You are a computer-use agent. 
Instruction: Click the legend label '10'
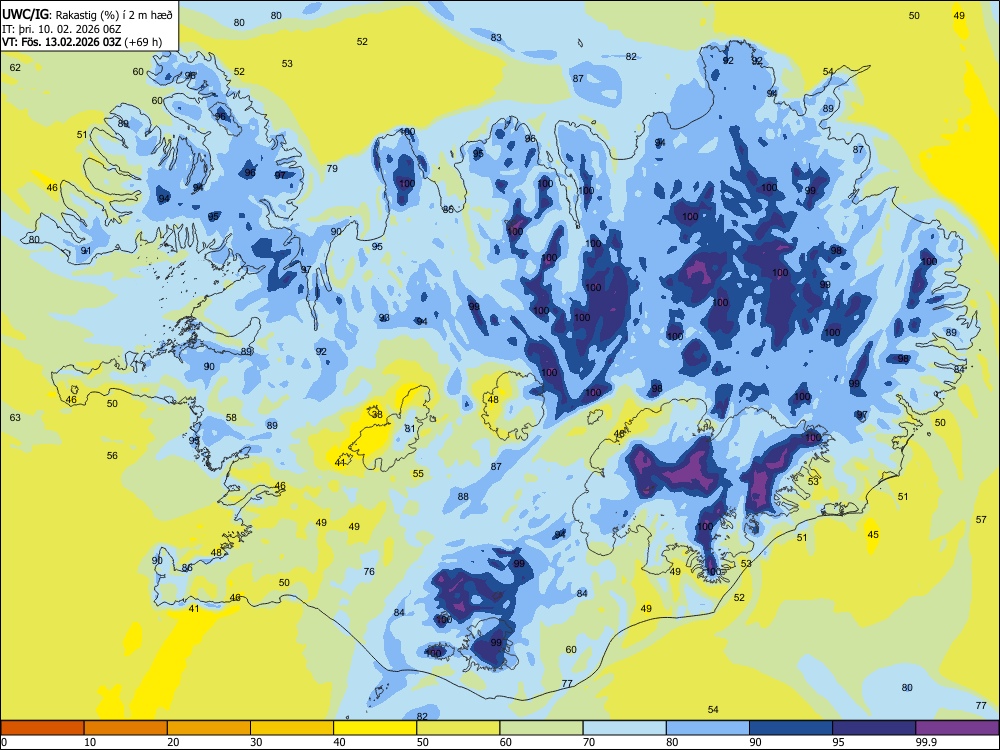click(x=90, y=742)
